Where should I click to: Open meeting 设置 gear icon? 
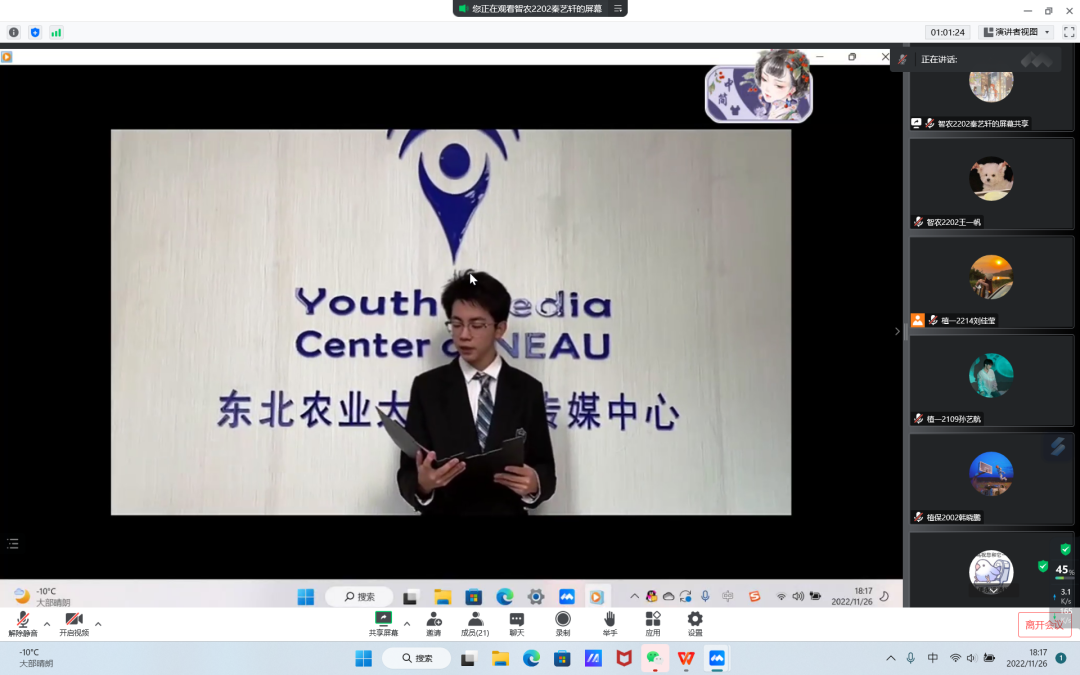(x=695, y=623)
